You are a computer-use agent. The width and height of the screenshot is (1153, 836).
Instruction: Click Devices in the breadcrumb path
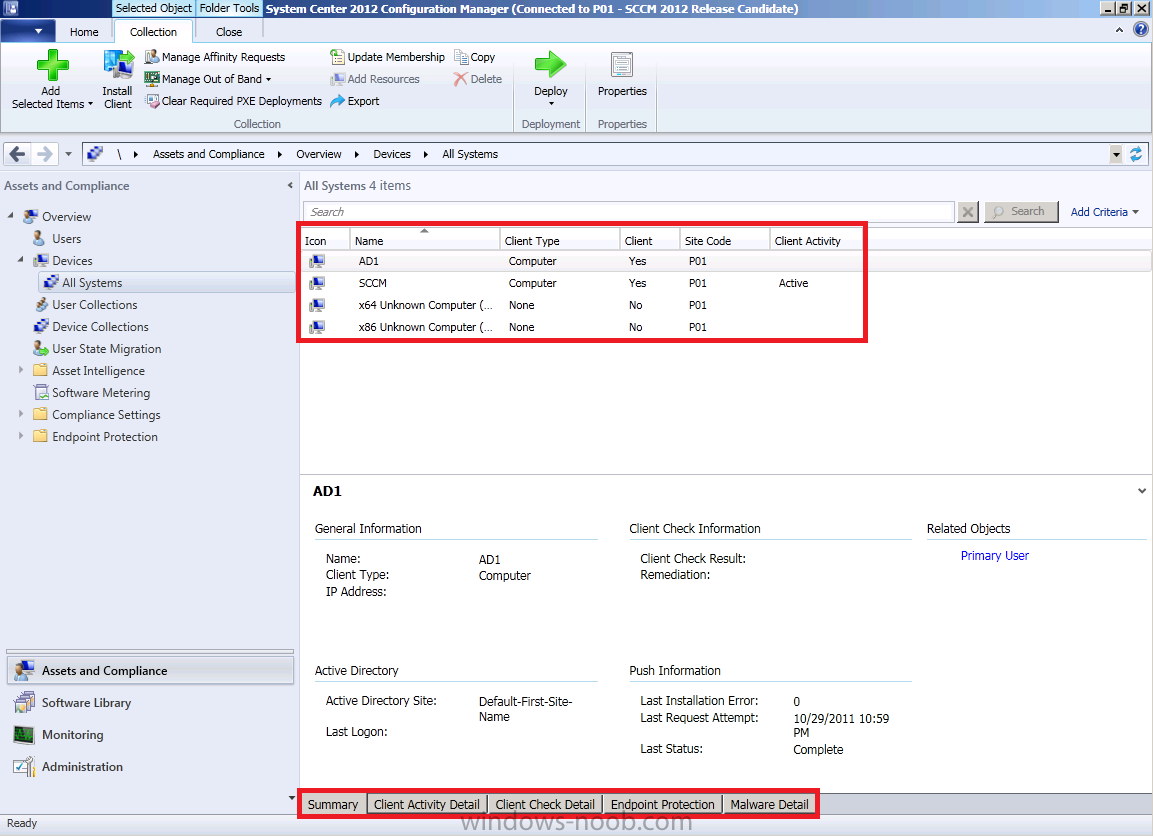click(392, 154)
